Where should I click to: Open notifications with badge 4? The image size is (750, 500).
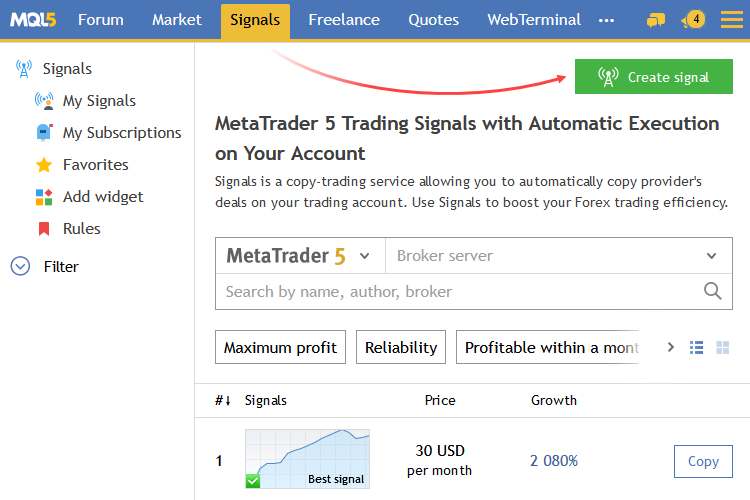[x=693, y=20]
